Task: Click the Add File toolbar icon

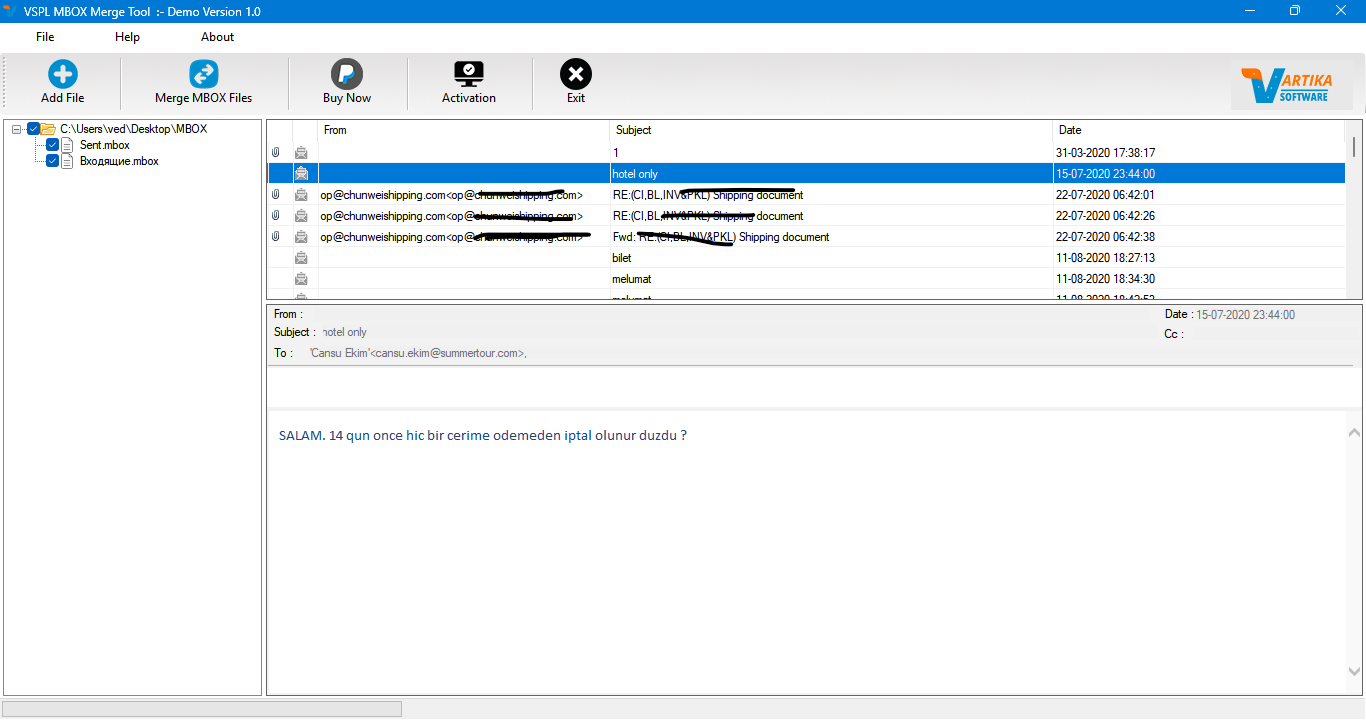Action: pyautogui.click(x=63, y=74)
